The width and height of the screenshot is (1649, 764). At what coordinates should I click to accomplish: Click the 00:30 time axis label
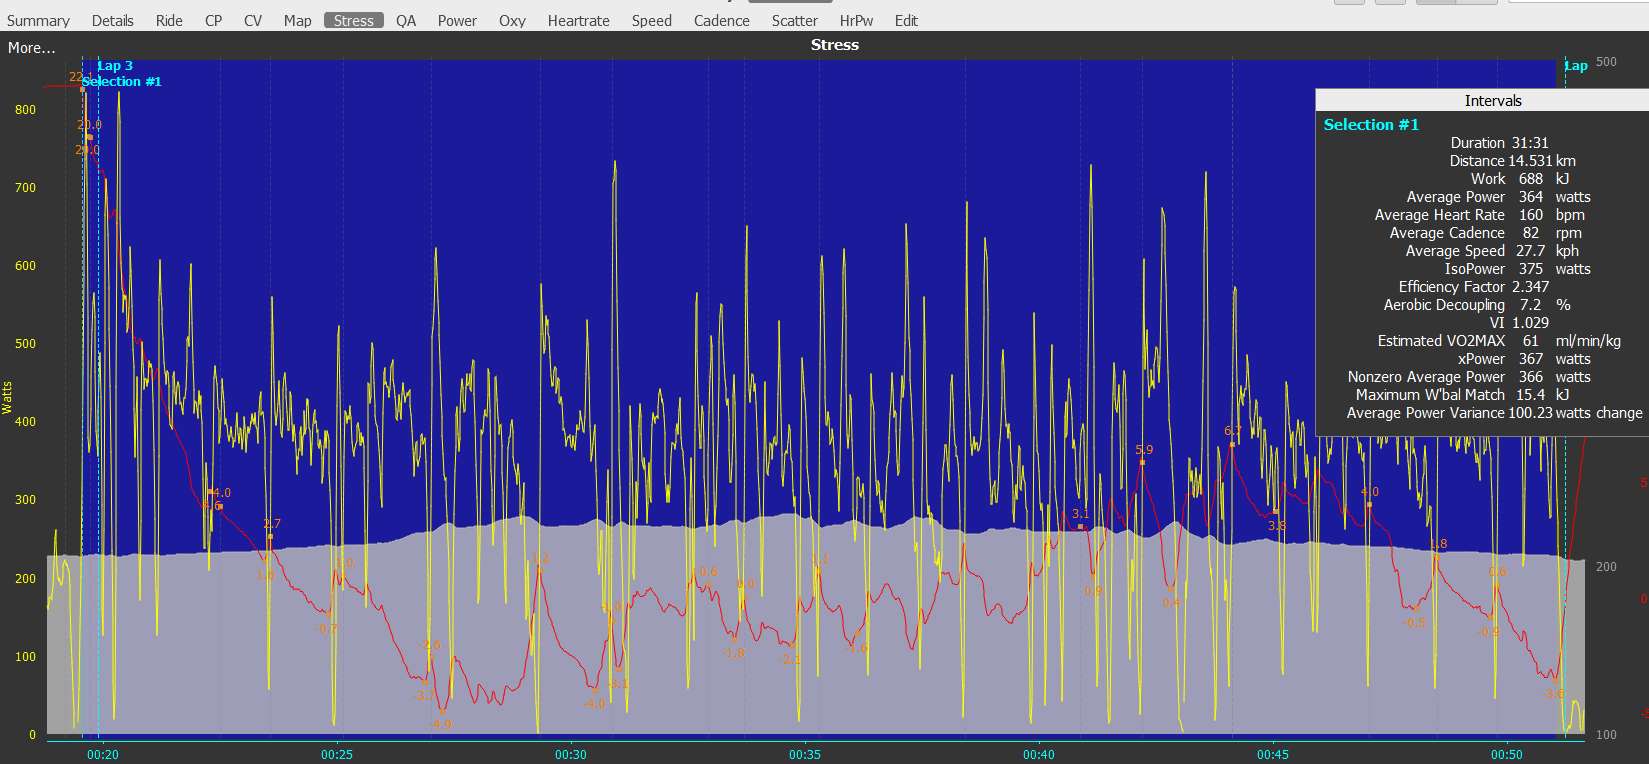[571, 755]
